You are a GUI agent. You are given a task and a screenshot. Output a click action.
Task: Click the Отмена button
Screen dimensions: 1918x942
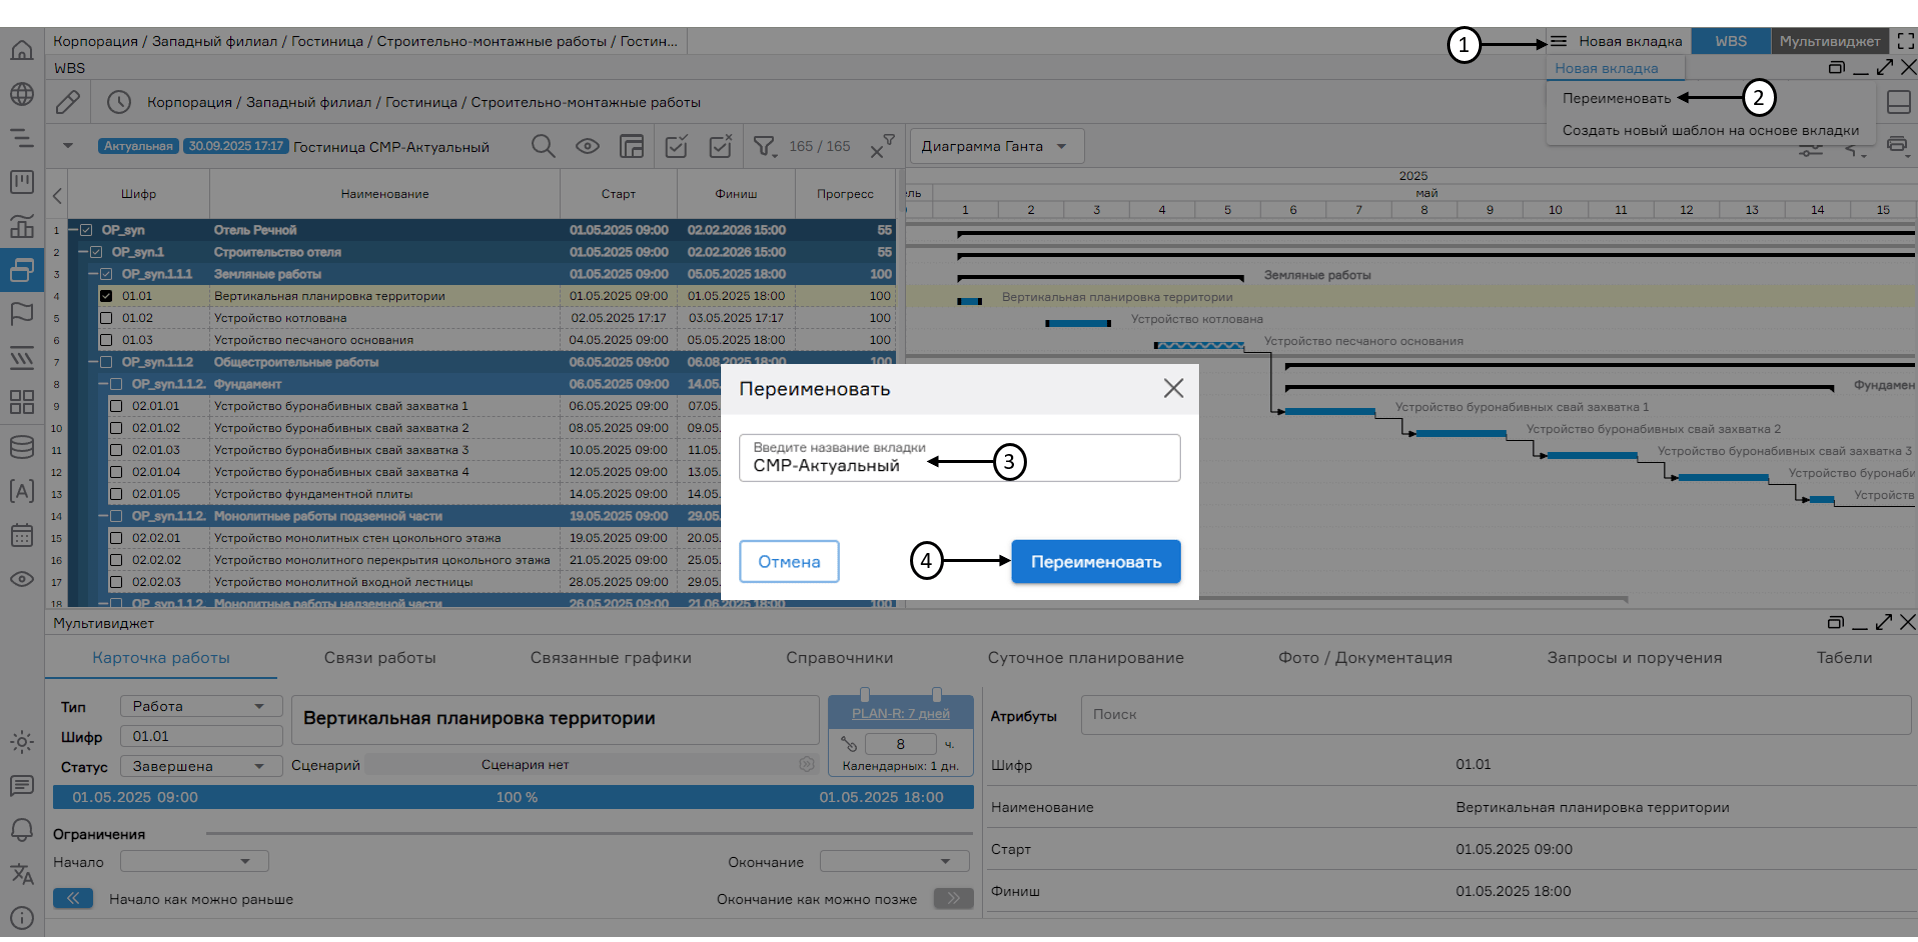(x=788, y=561)
